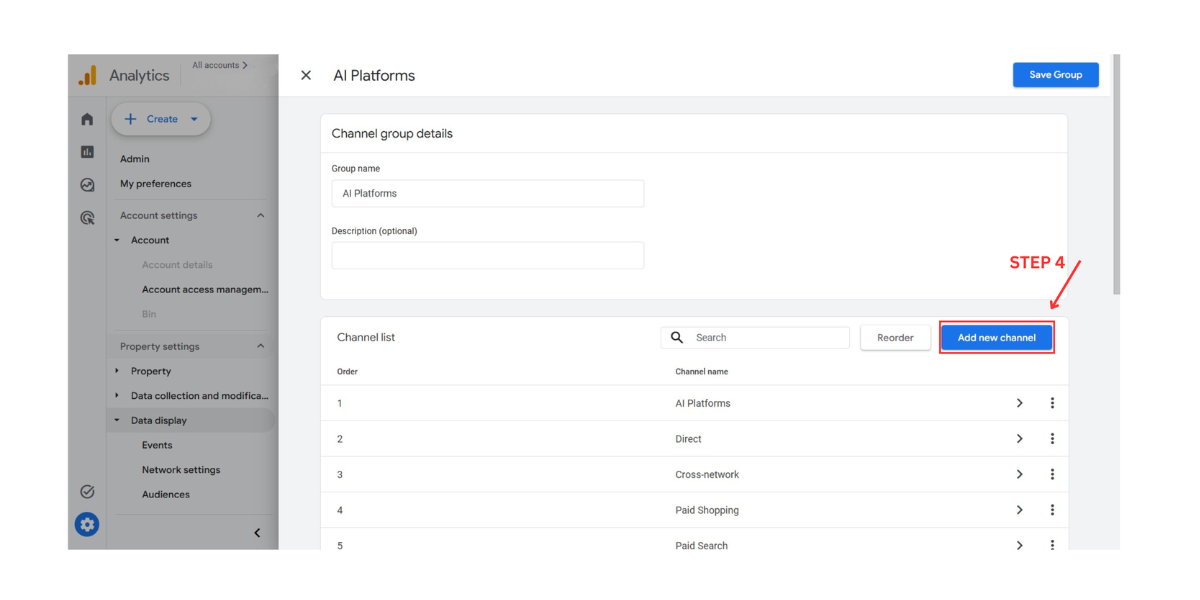This screenshot has height=600, width=1200.
Task: Open more options for Direct row
Action: tap(1052, 439)
